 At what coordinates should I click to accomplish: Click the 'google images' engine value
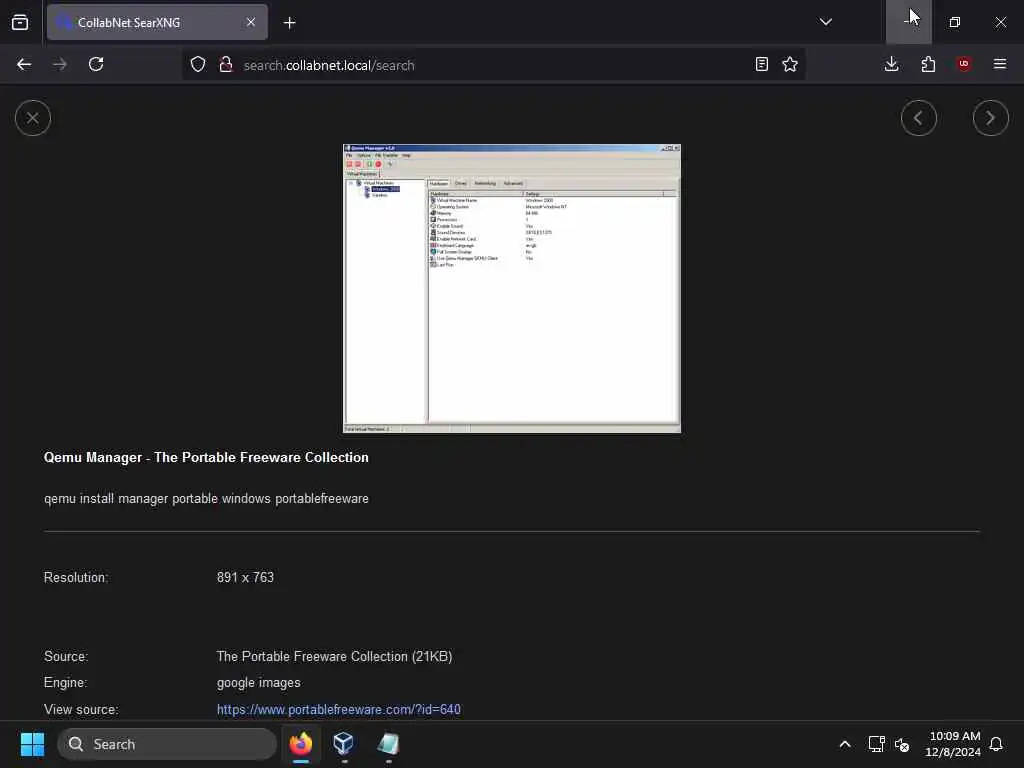point(259,682)
